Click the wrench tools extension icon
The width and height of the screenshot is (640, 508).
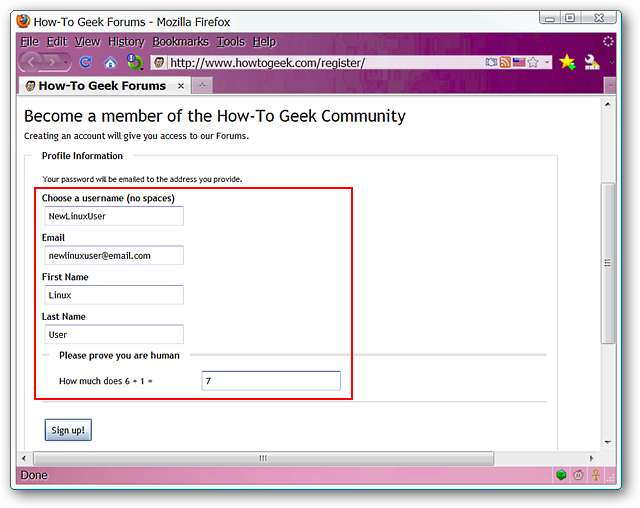point(591,62)
